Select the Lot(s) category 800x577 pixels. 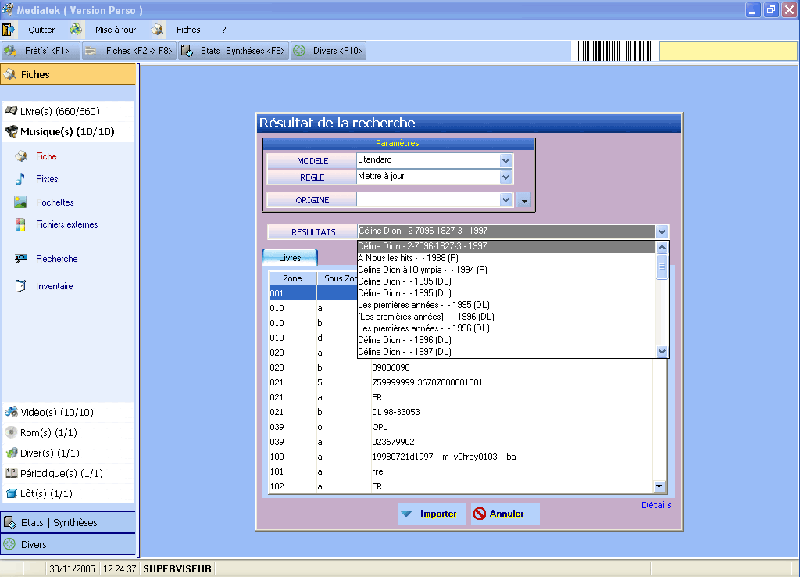(68, 494)
